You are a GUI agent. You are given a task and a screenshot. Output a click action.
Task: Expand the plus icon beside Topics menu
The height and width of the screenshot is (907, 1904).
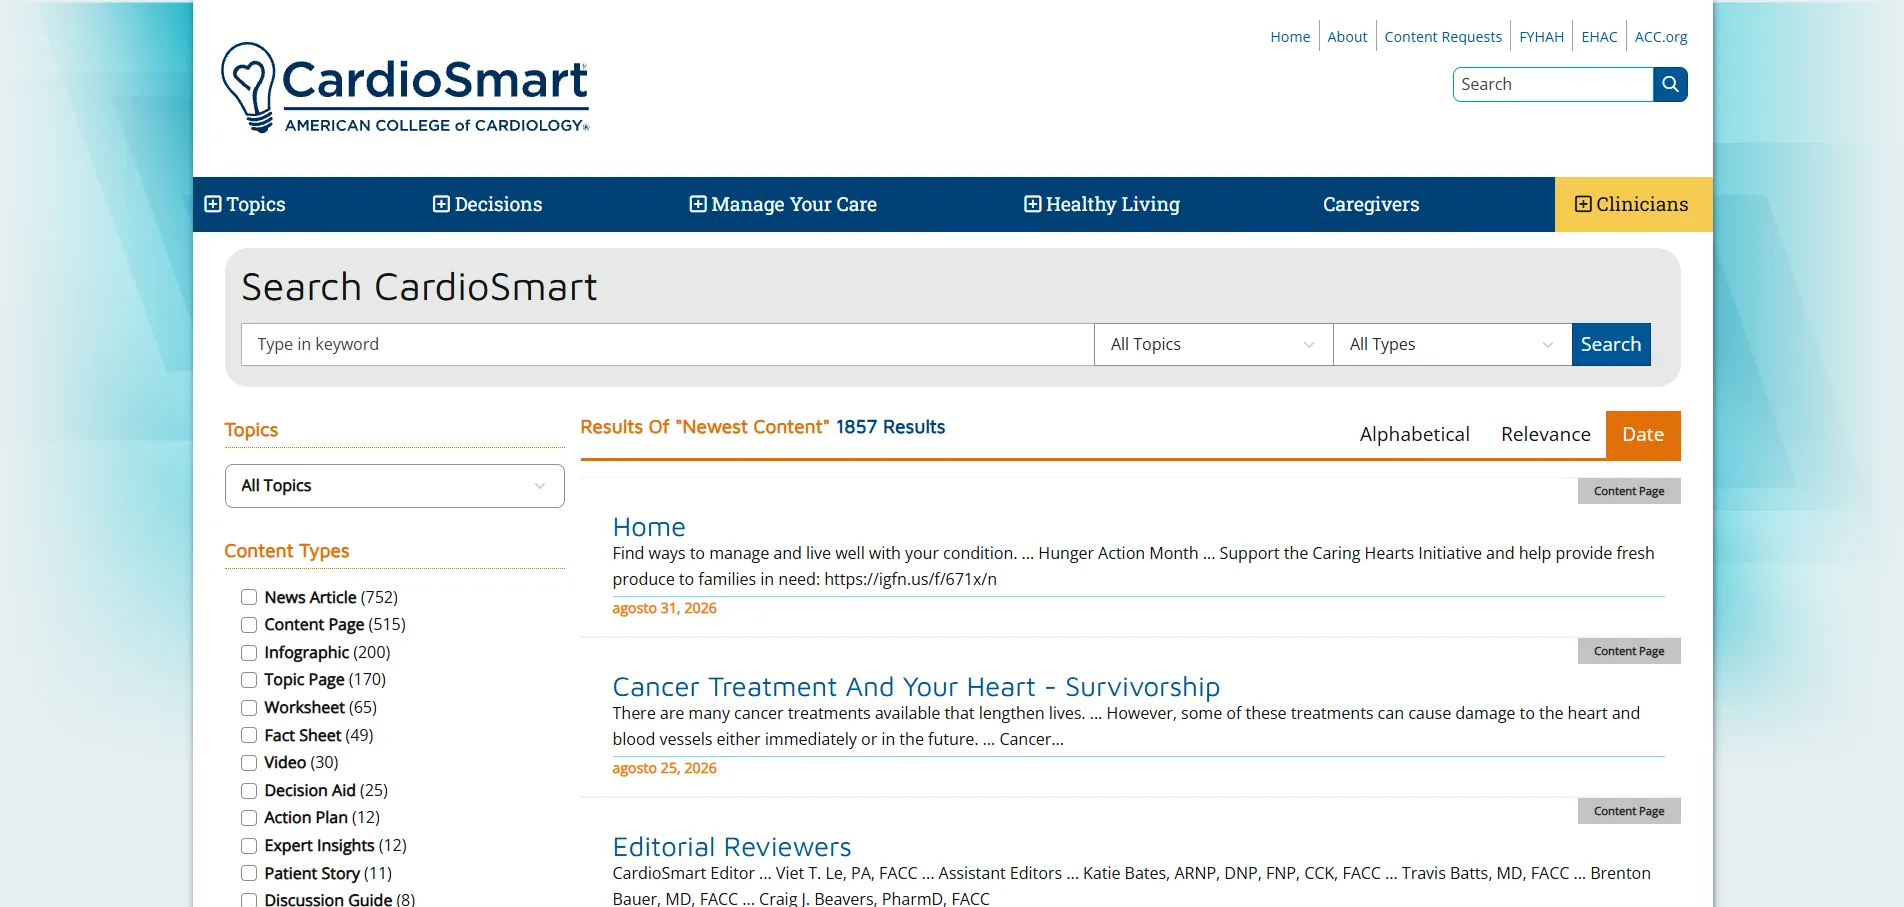(213, 204)
